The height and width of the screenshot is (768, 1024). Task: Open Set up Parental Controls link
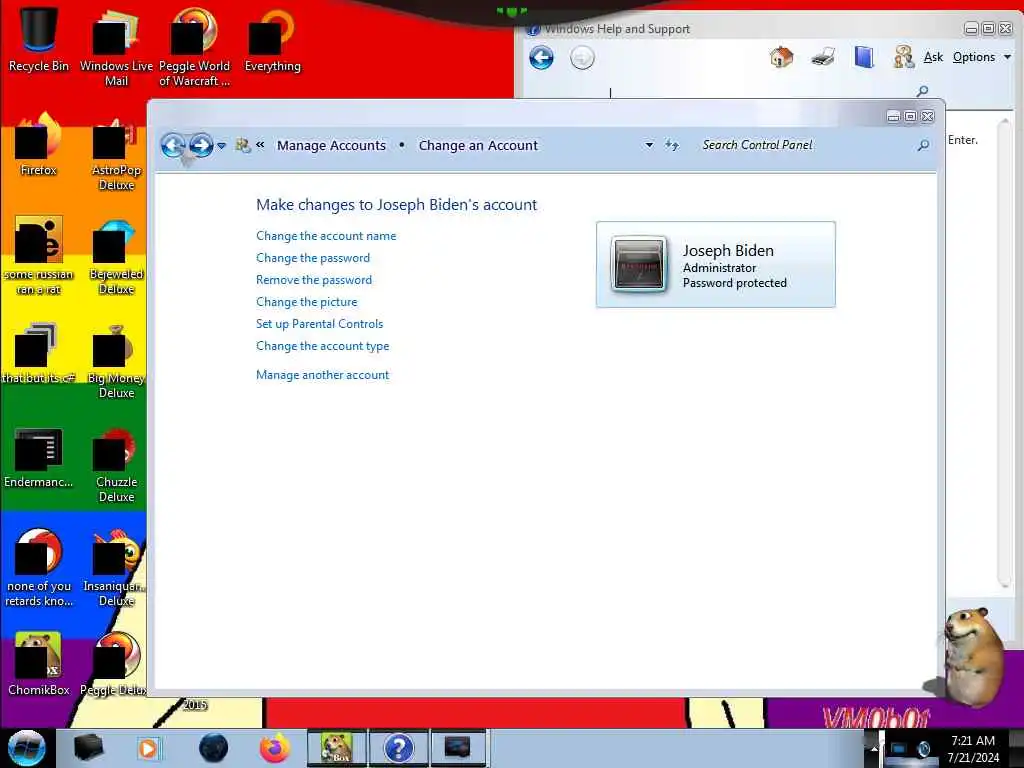[x=319, y=324]
